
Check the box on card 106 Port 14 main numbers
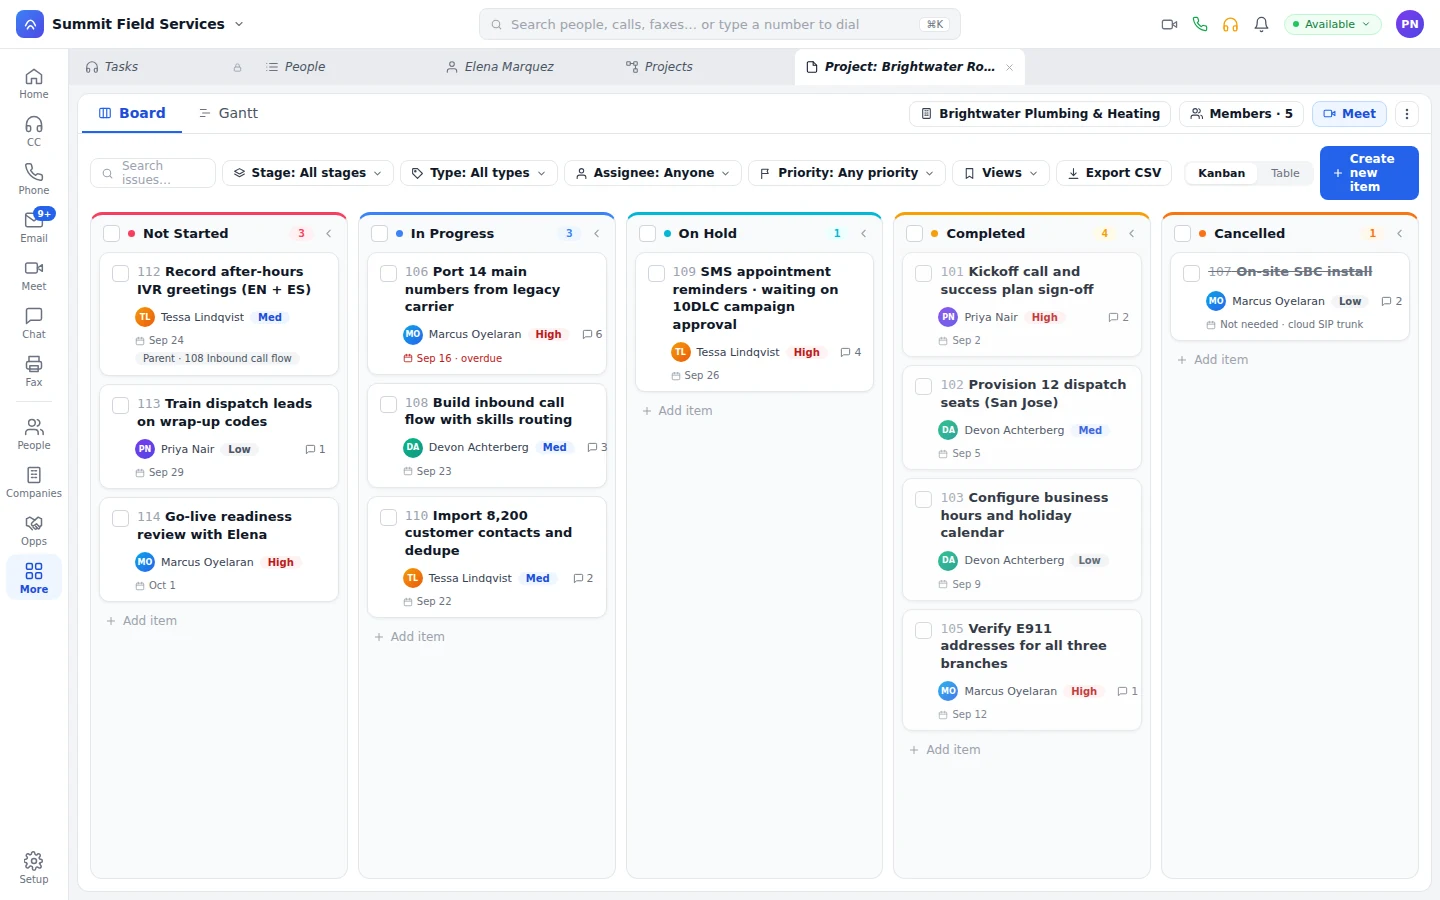[389, 273]
